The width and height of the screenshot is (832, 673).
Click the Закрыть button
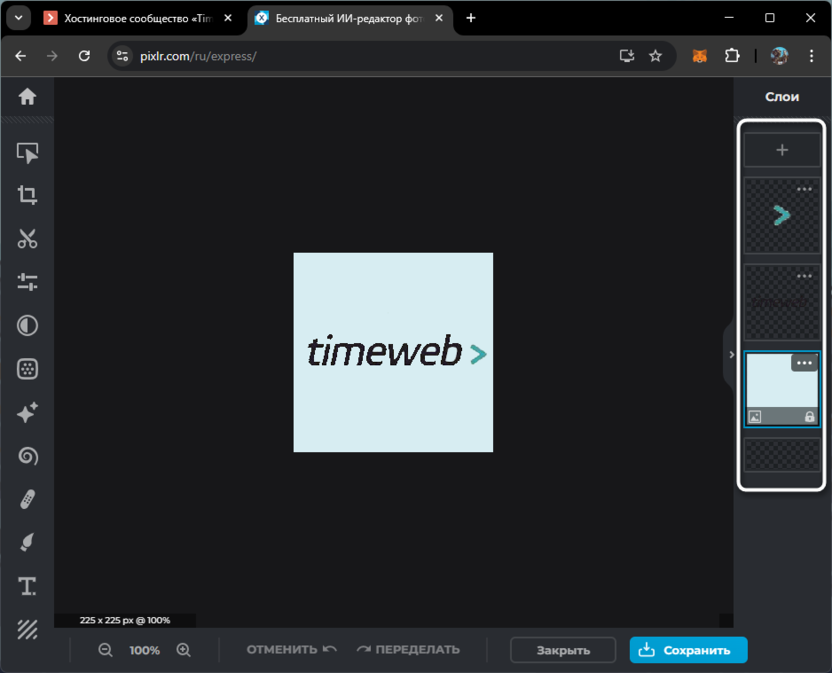[563, 650]
